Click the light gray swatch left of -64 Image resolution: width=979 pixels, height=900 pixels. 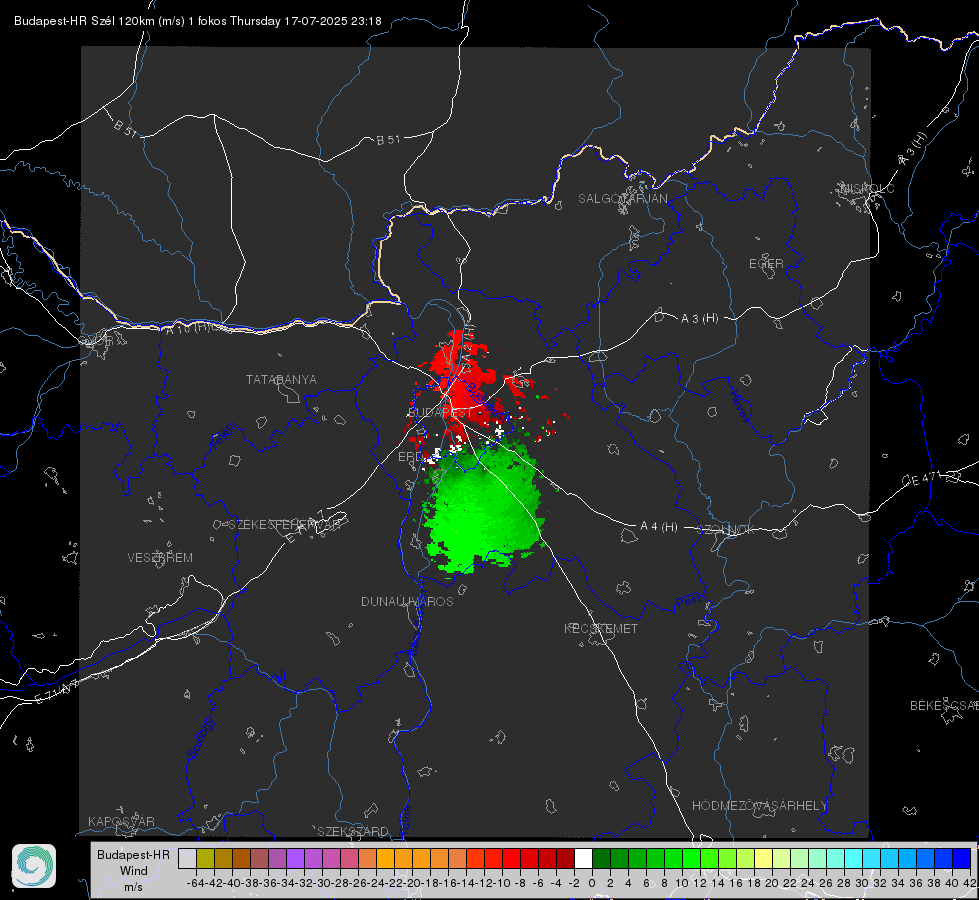click(187, 858)
